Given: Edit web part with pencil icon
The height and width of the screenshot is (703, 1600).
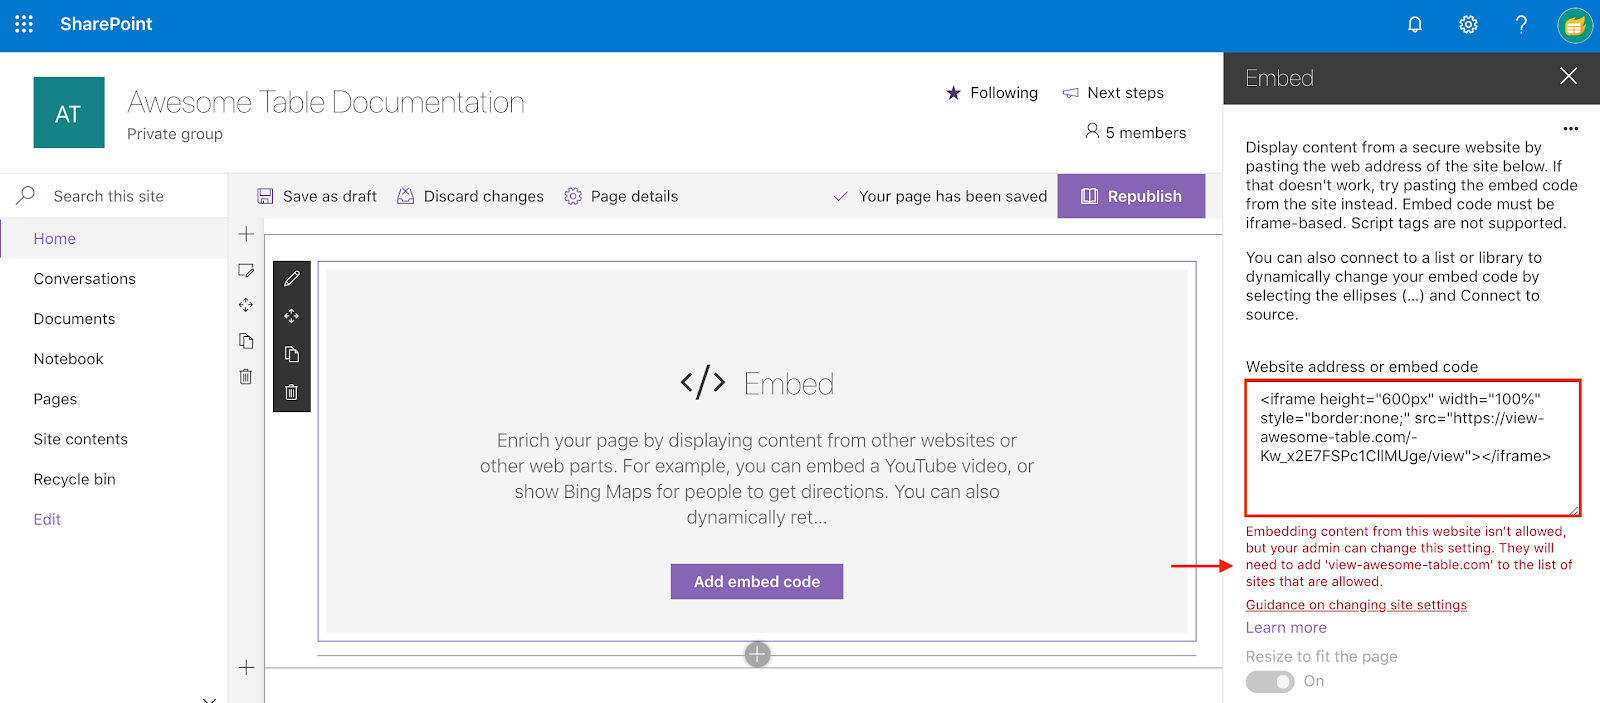Looking at the screenshot, I should [292, 279].
